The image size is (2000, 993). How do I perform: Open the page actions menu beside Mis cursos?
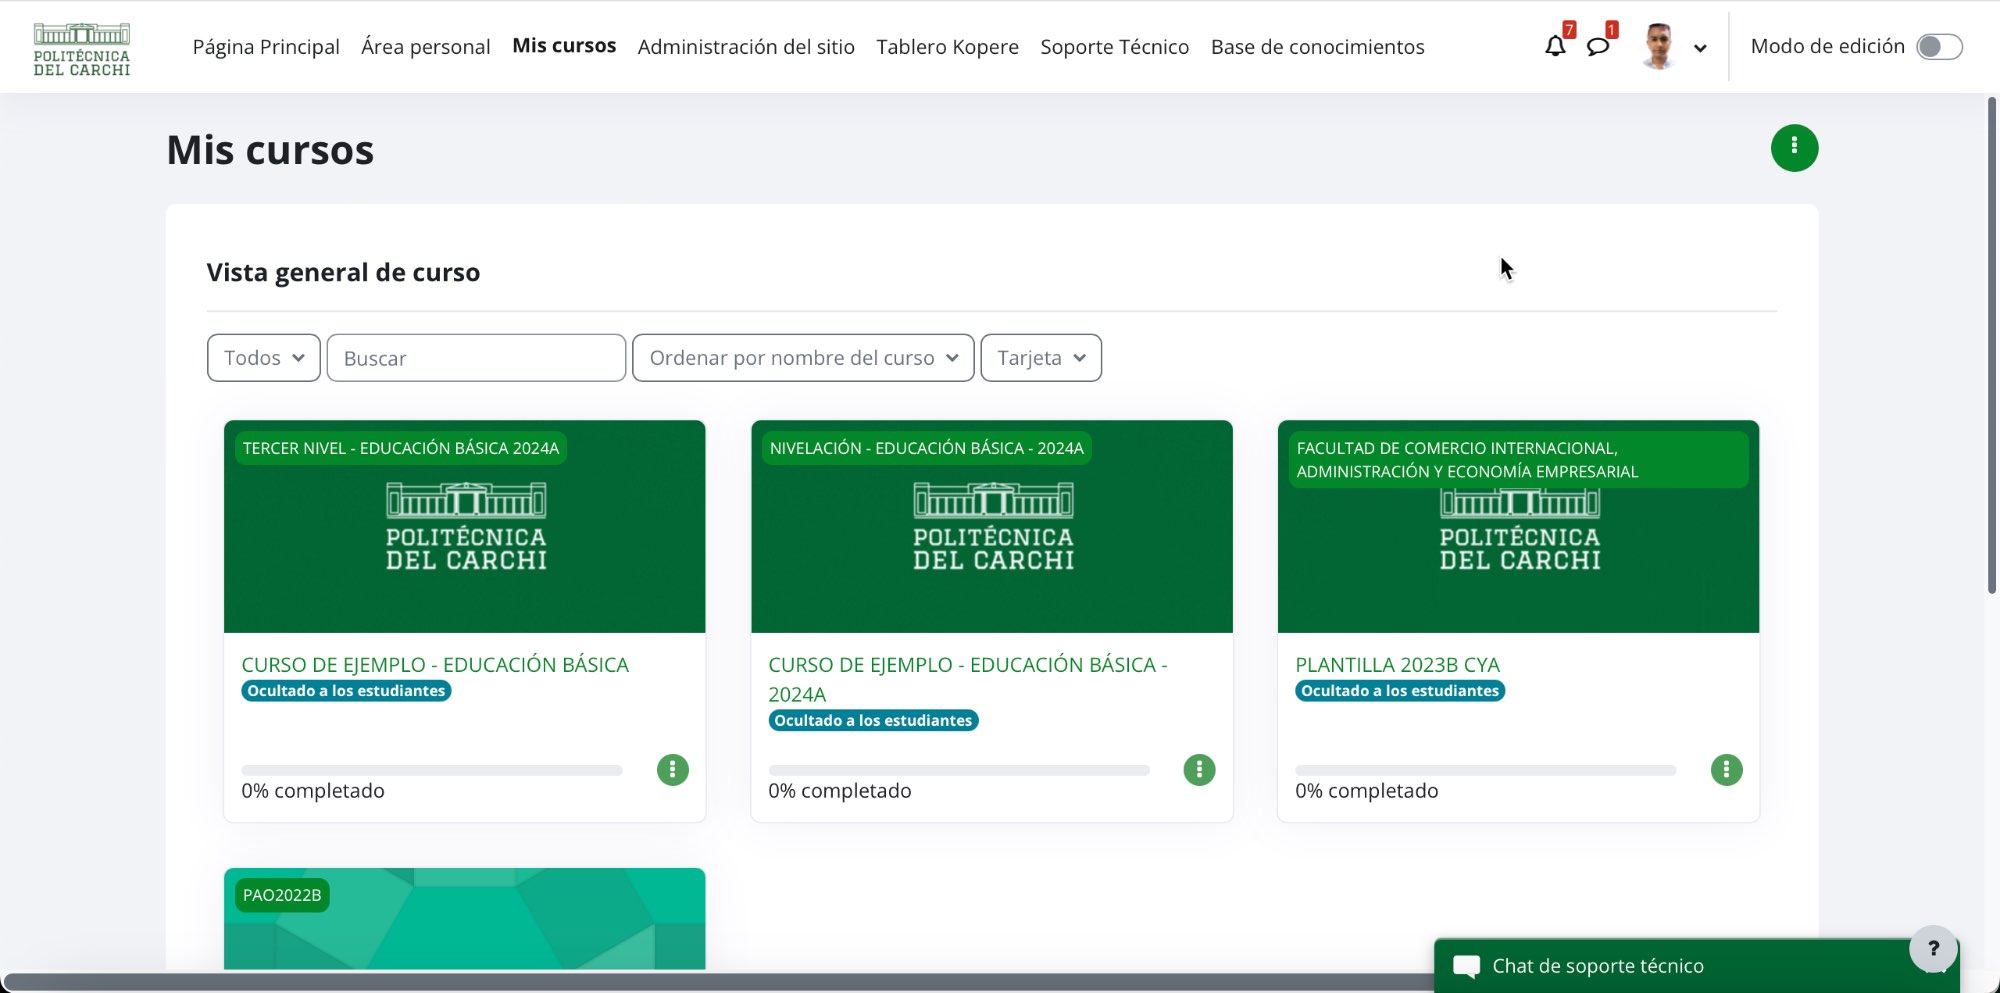click(x=1794, y=147)
